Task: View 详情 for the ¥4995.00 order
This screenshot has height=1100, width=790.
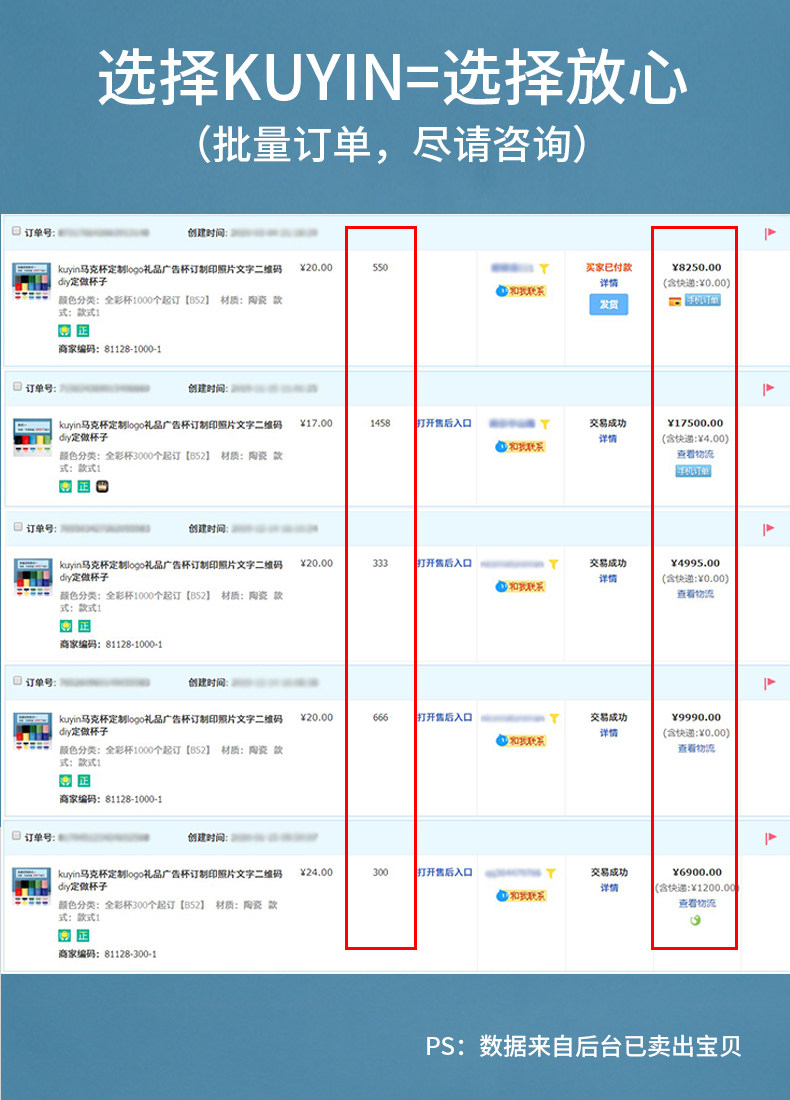Action: click(608, 579)
